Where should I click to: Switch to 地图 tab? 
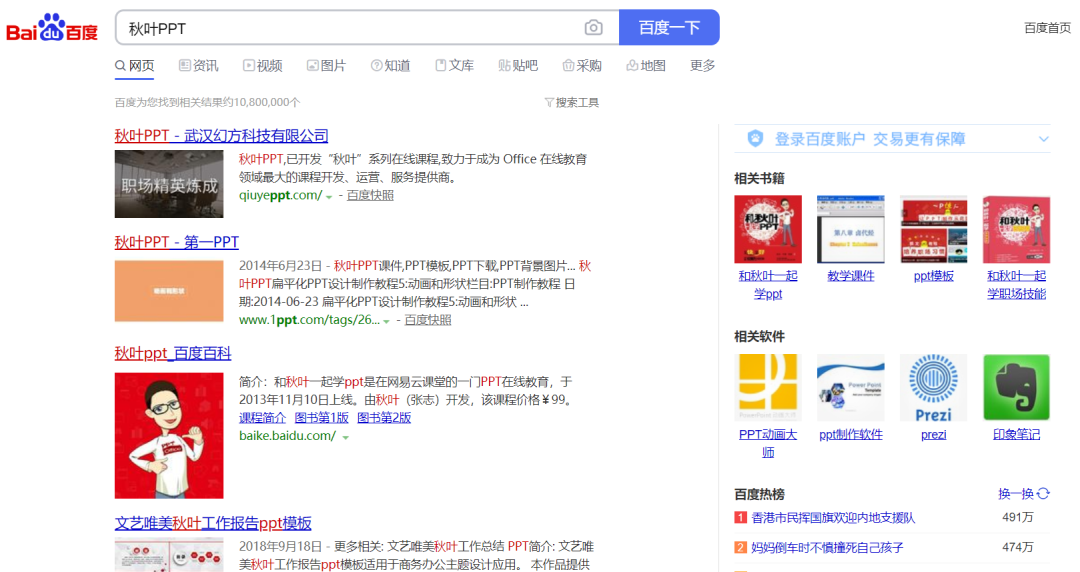[x=646, y=65]
